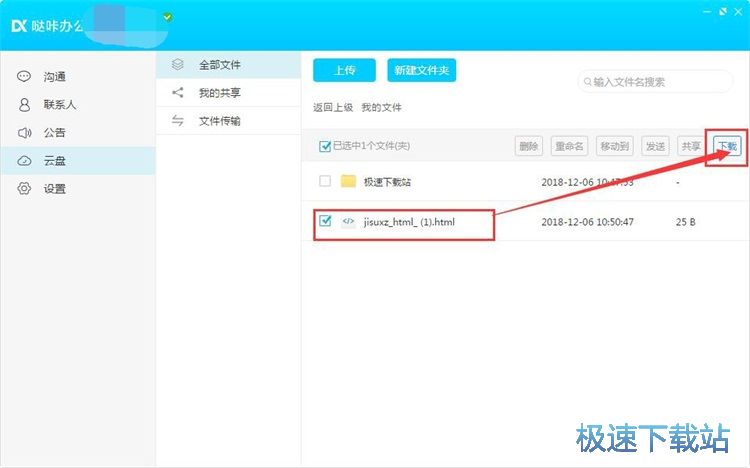
Task: Maximize the 哒咔办公 window
Action: click(x=723, y=11)
